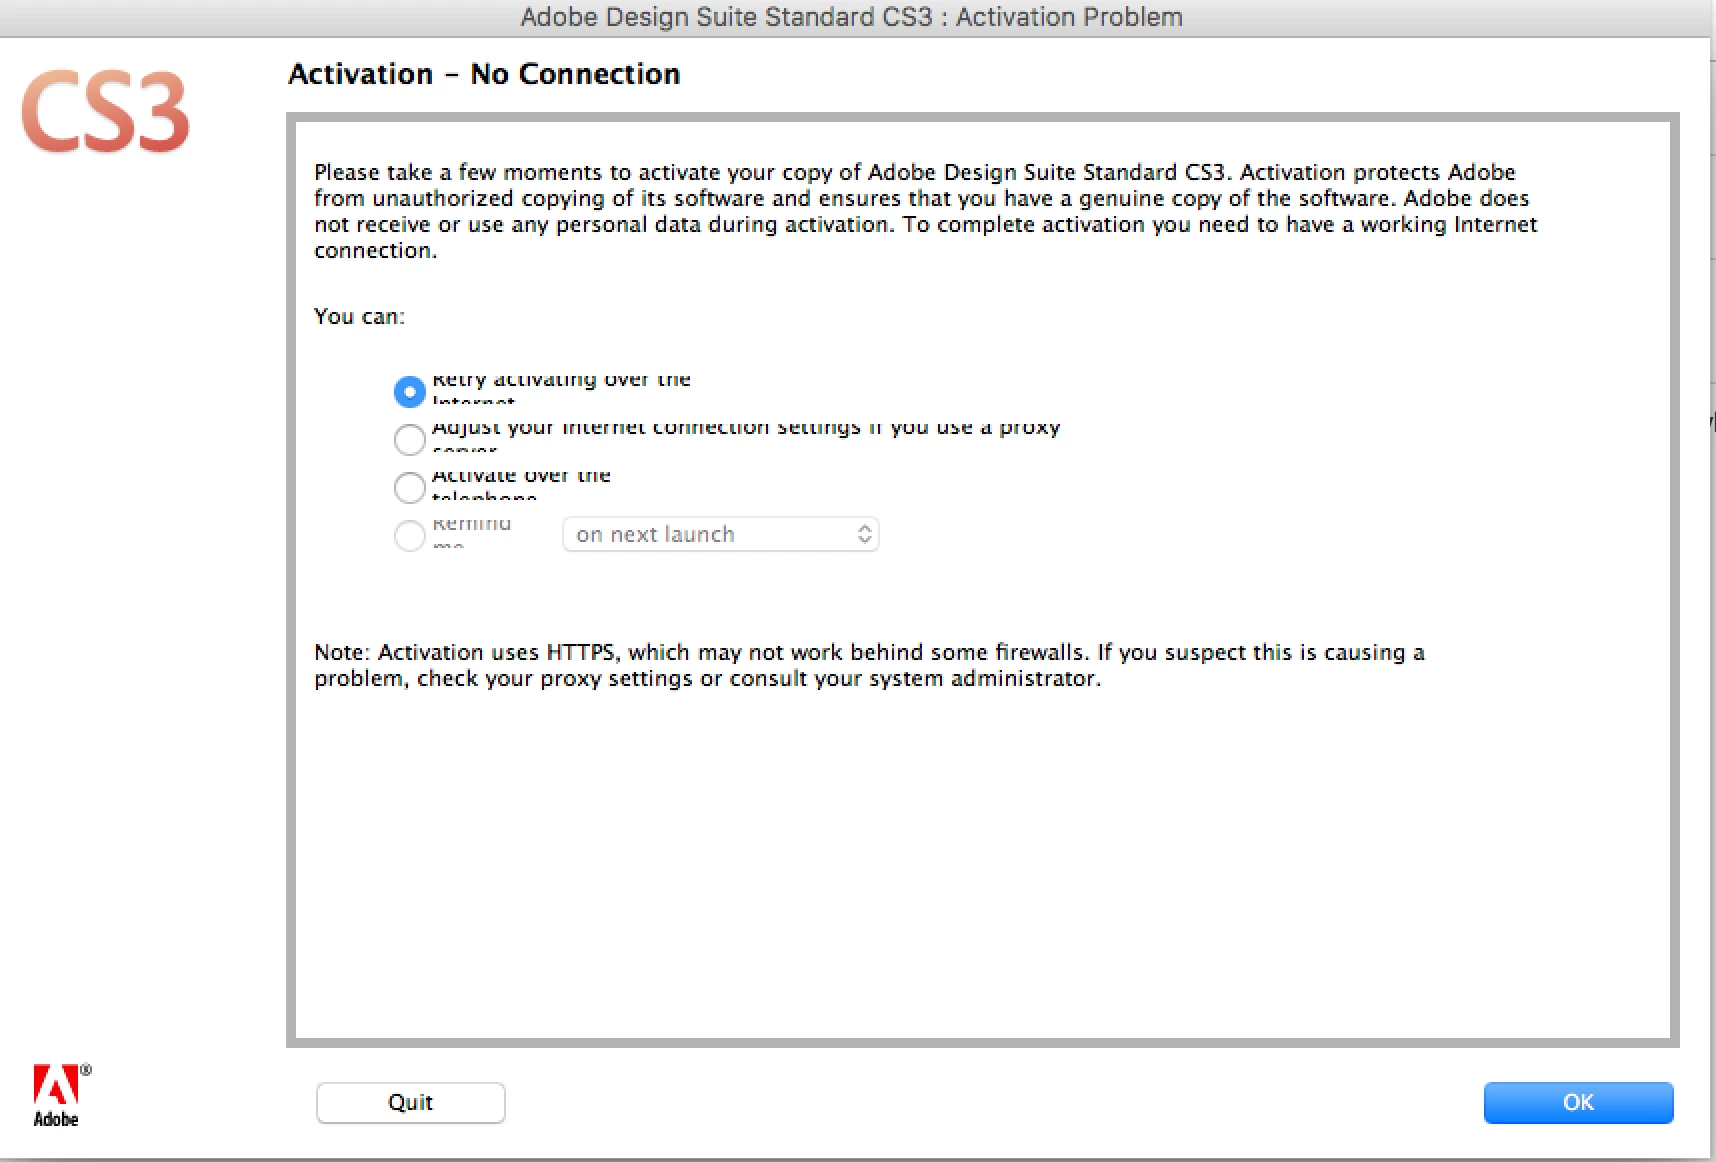
Task: Click the window title 'Activation Problem'
Action: click(x=1069, y=17)
